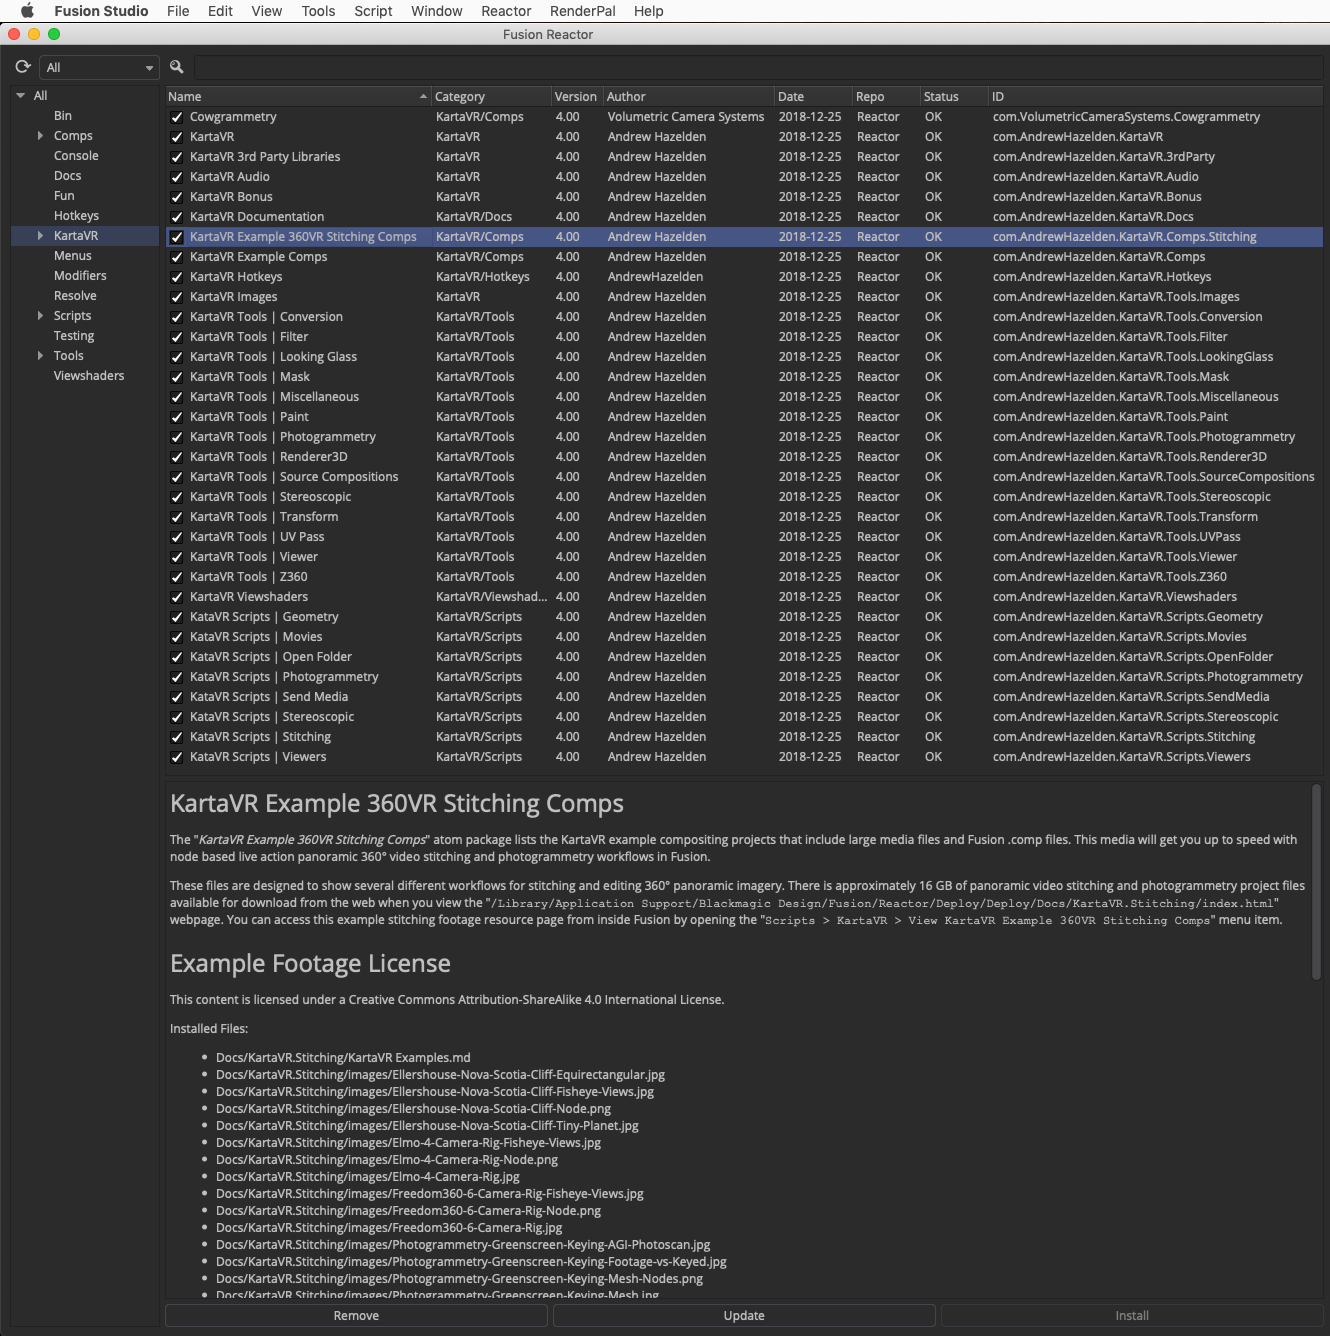Viewport: 1330px width, 1336px height.
Task: Open the Script menu
Action: pos(373,11)
